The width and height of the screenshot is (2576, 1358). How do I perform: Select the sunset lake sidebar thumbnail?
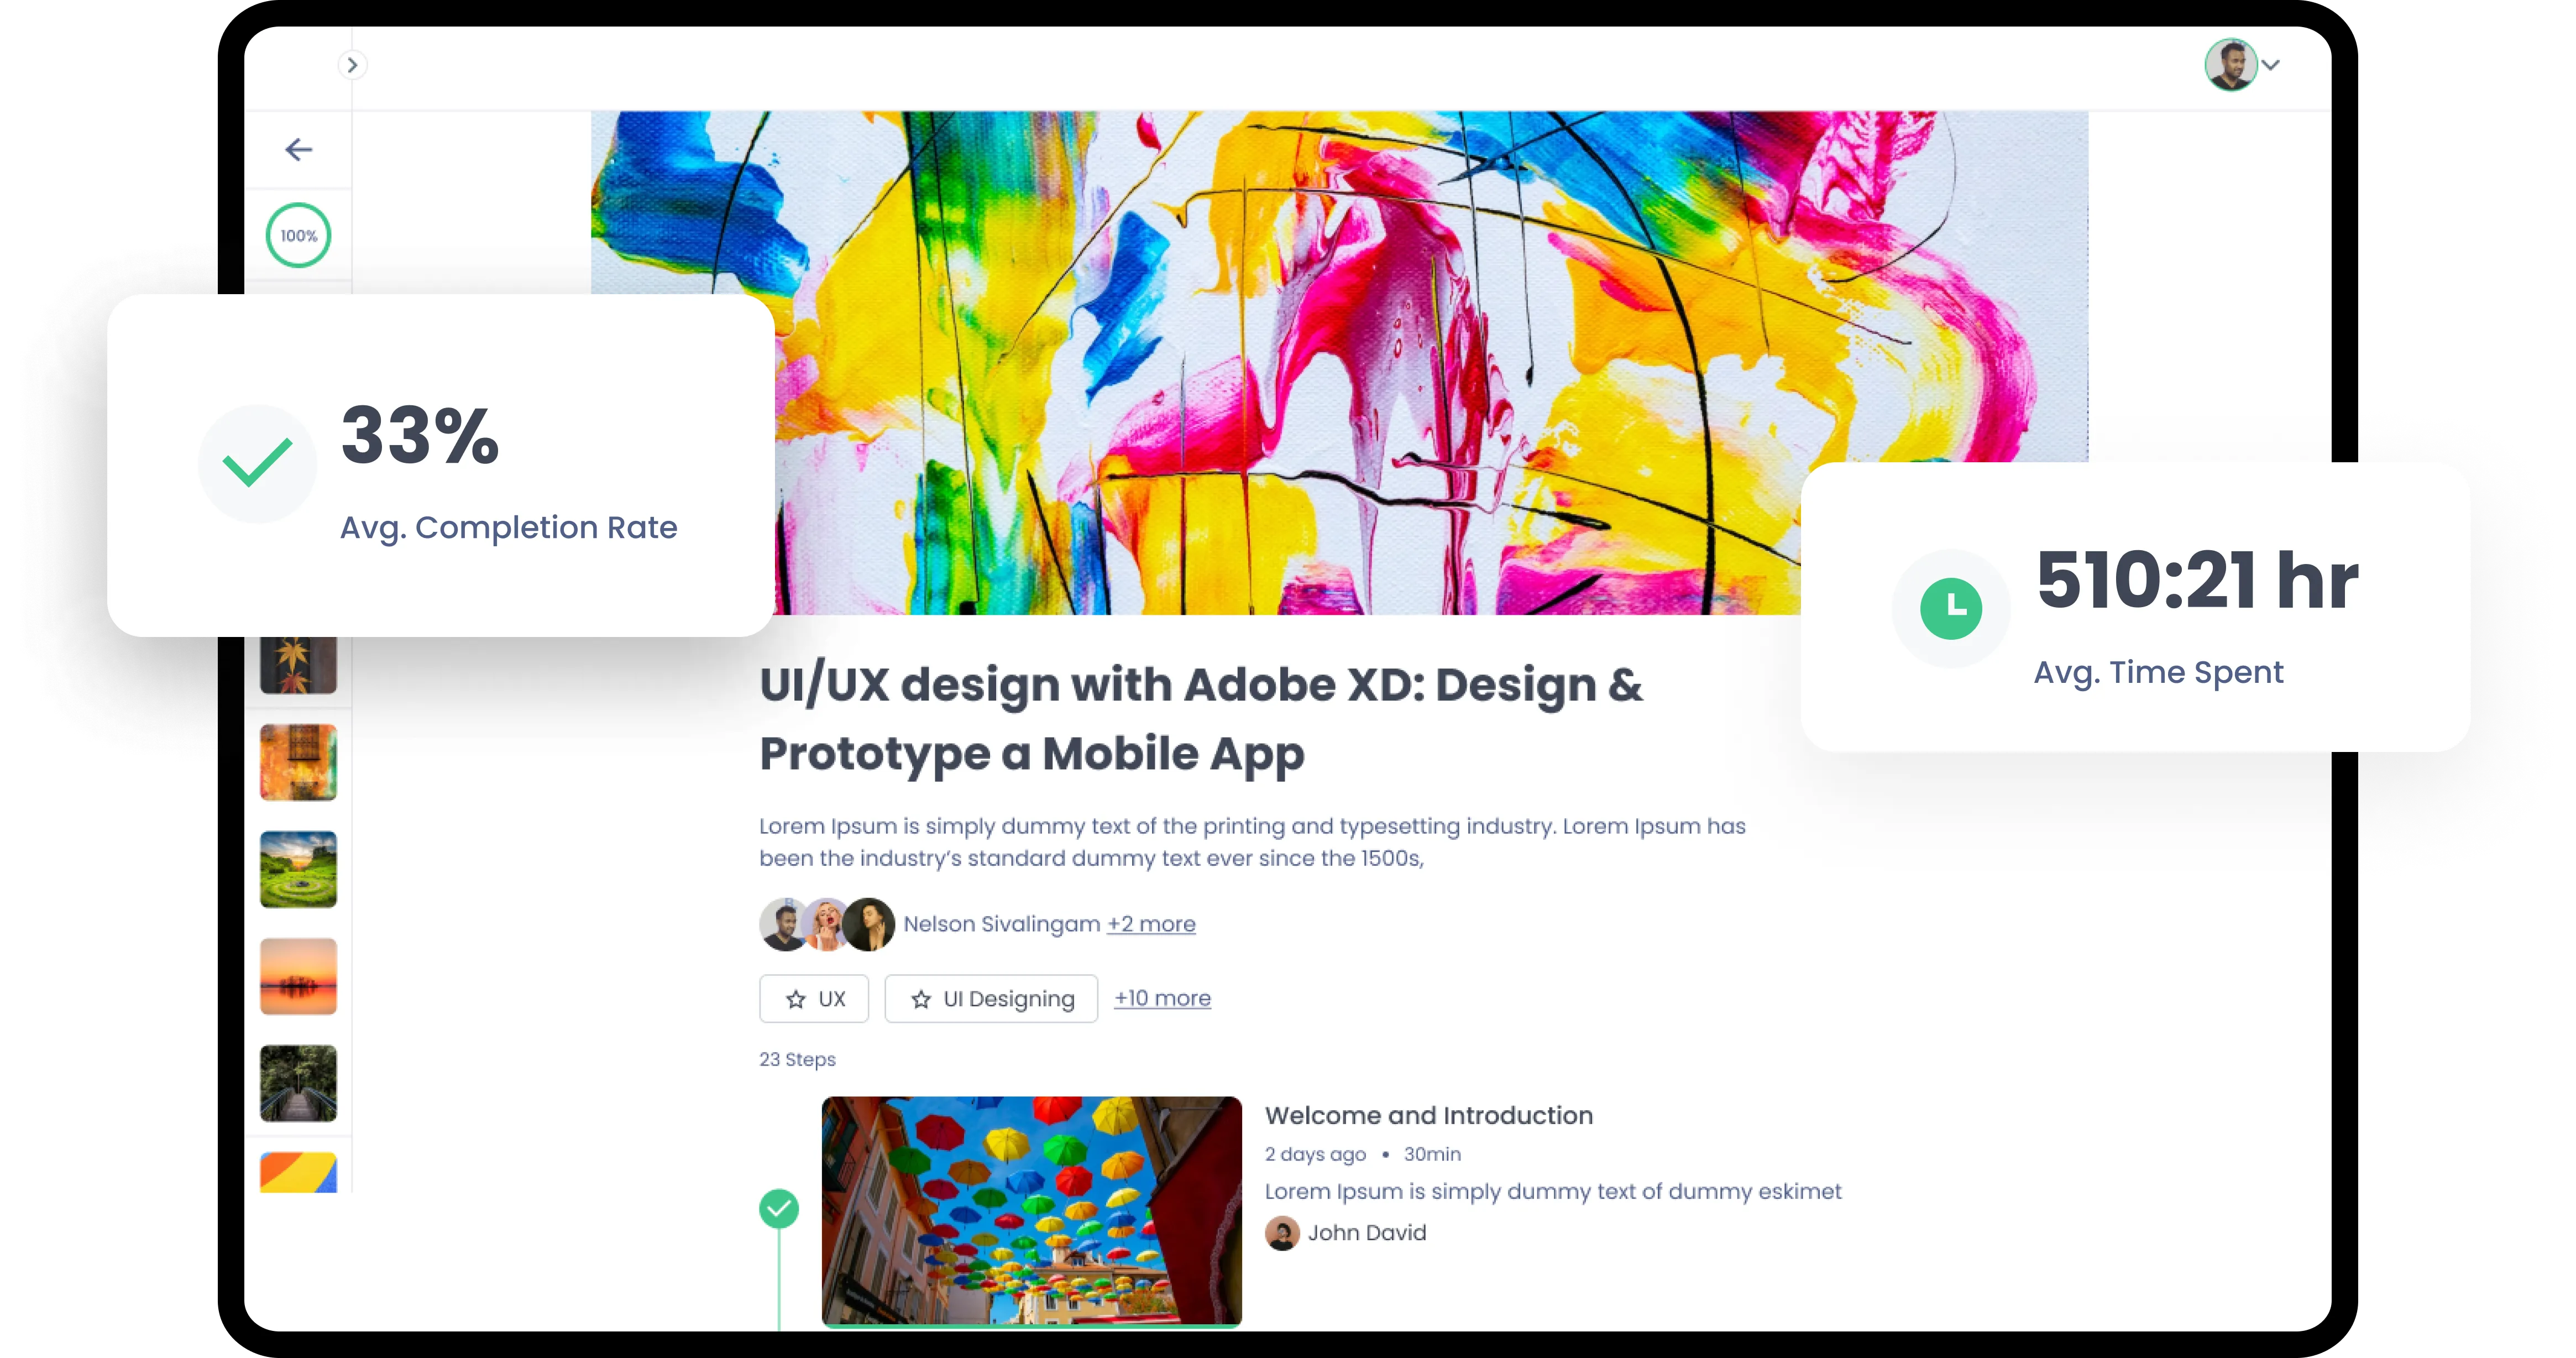coord(298,976)
